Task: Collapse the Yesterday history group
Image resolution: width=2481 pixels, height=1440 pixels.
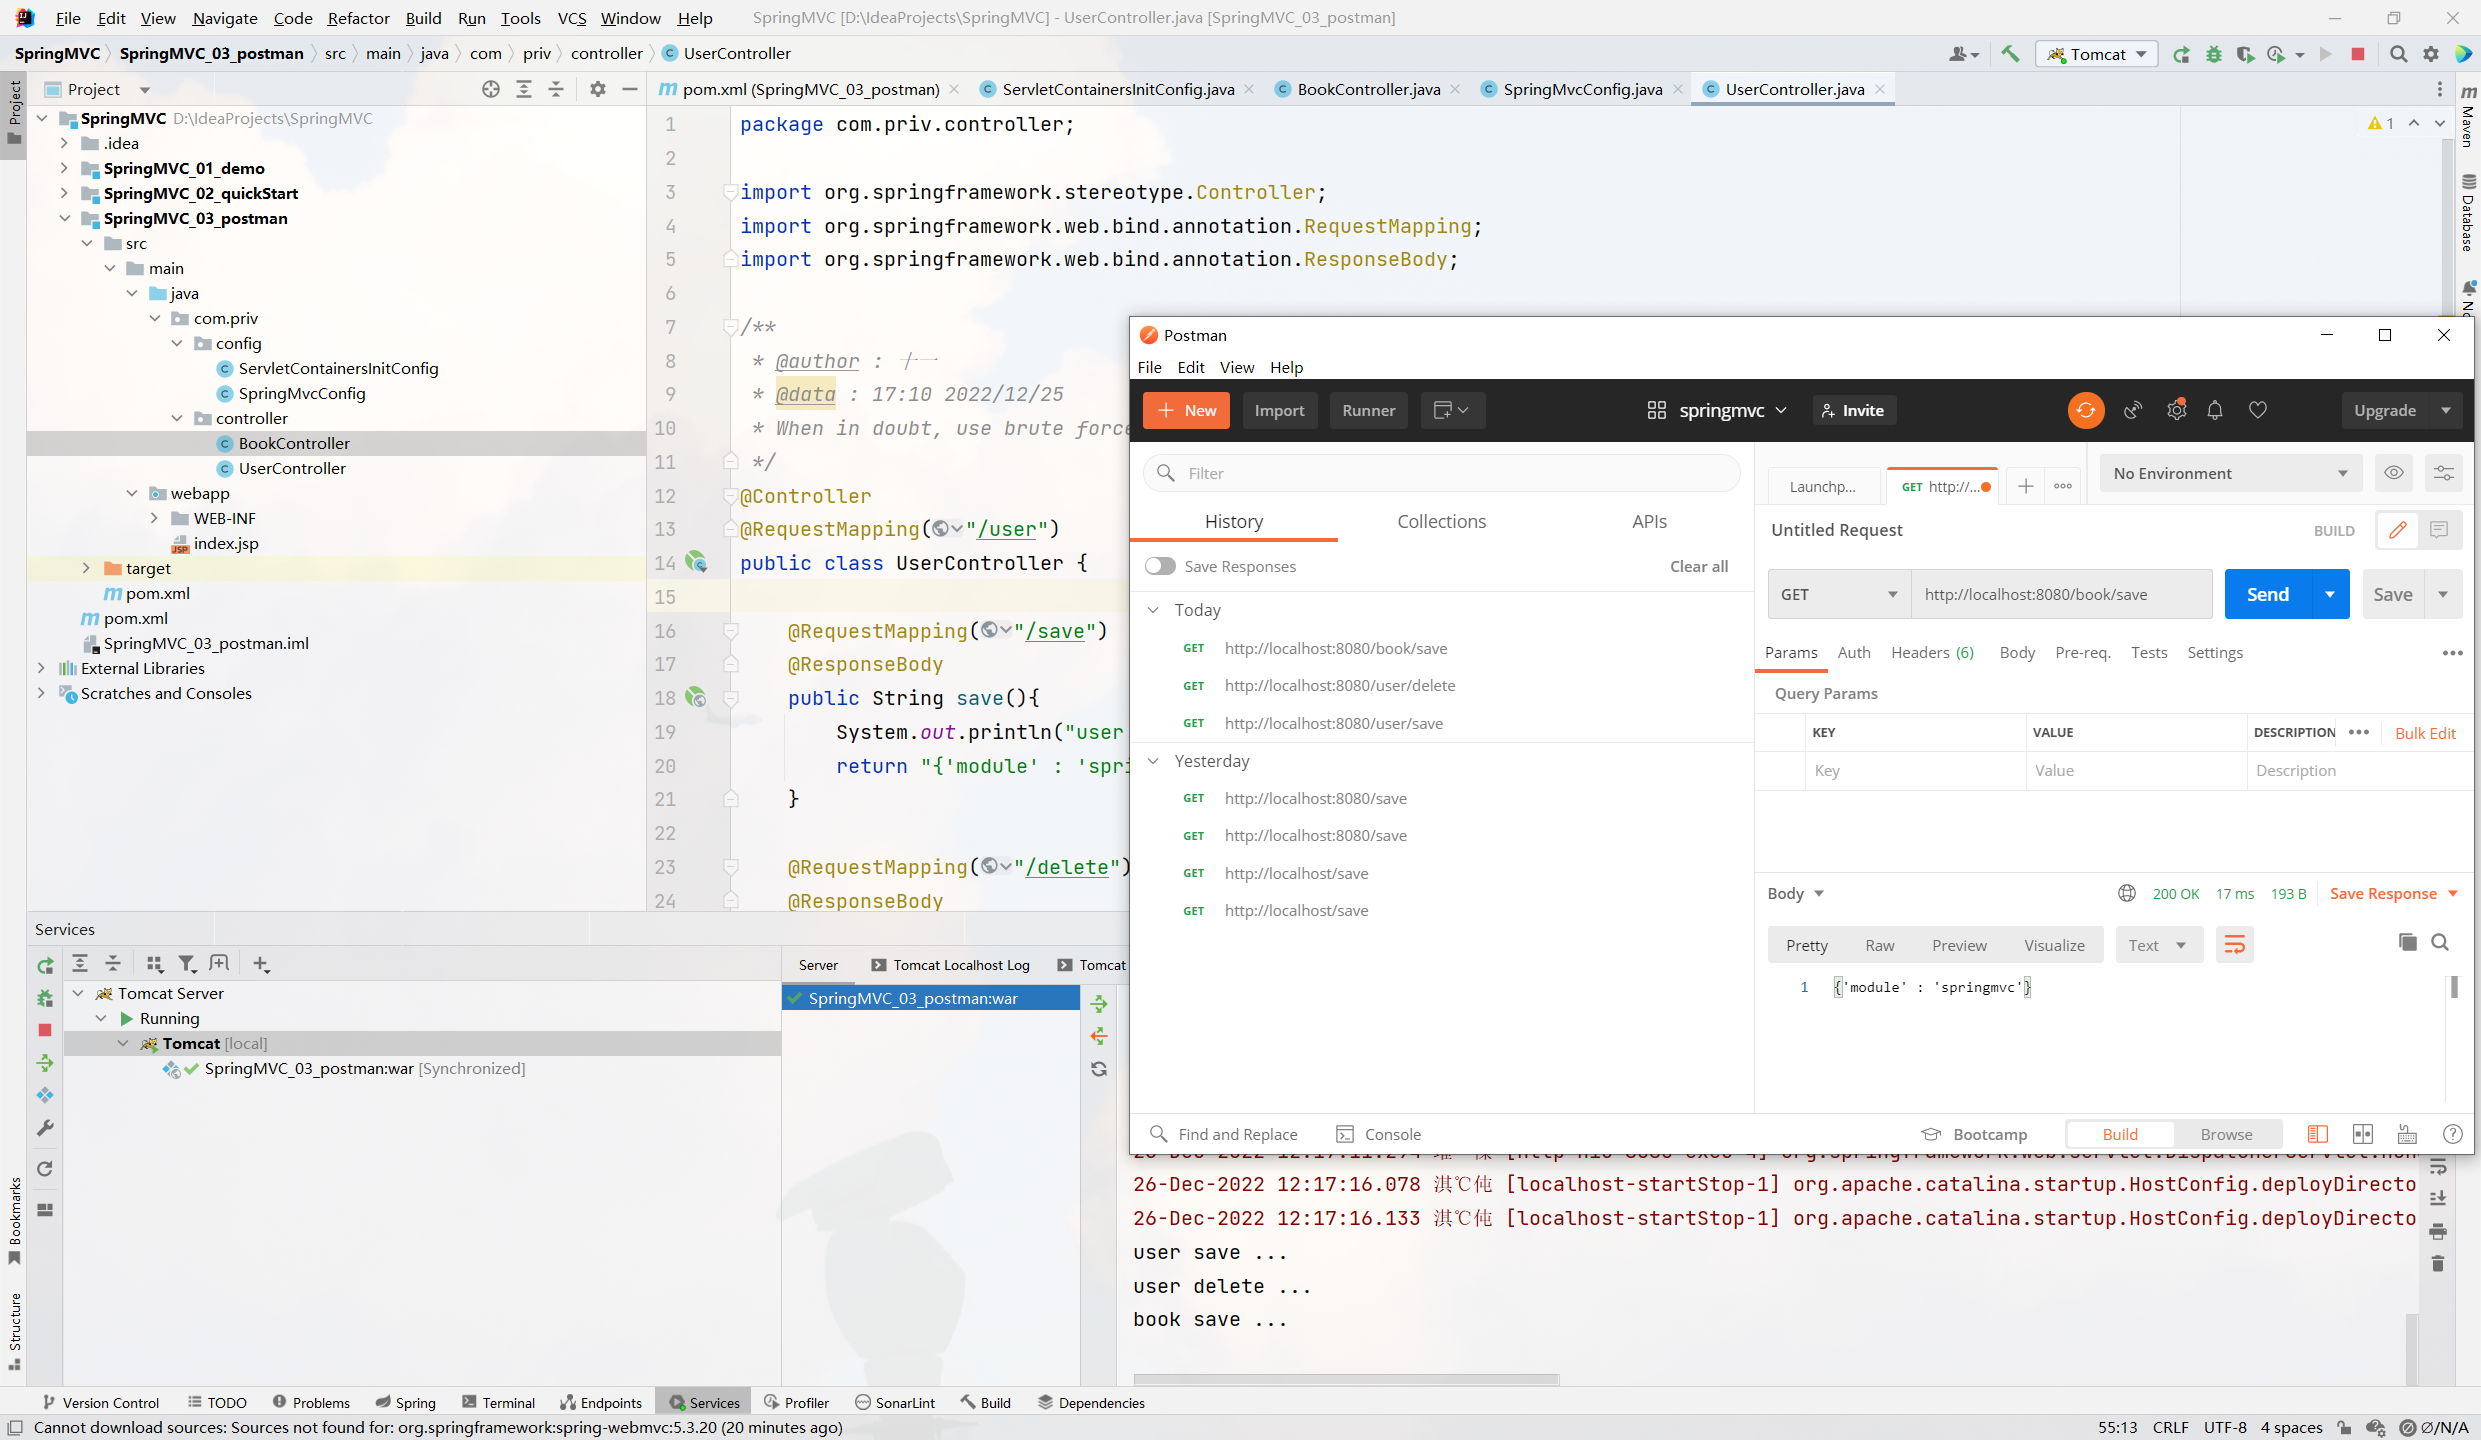Action: point(1153,761)
